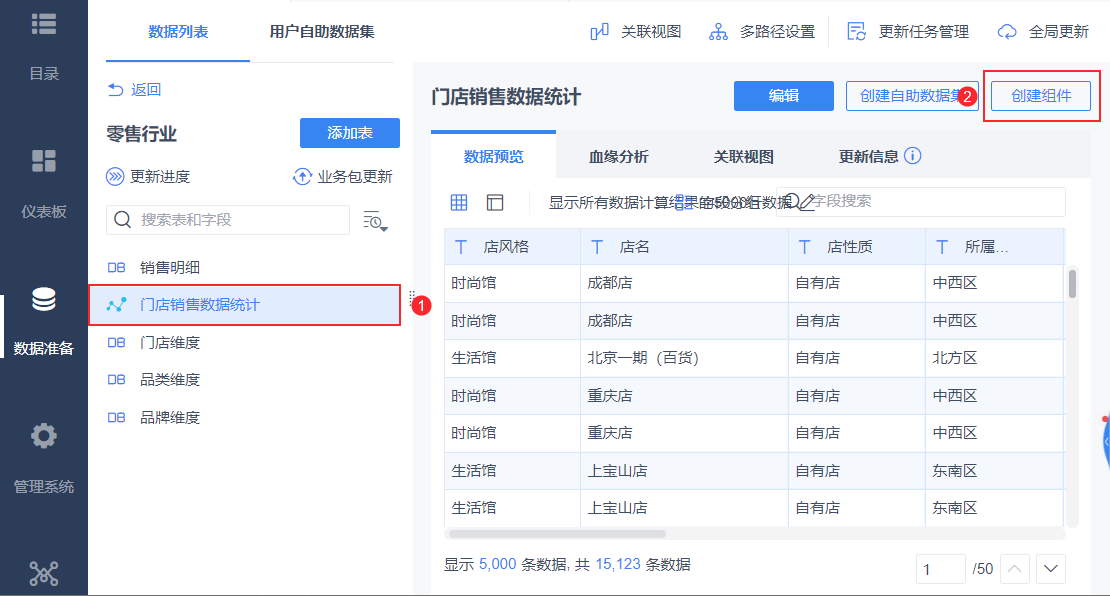Go to the next page arrow
The image size is (1110, 596).
(x=1051, y=568)
